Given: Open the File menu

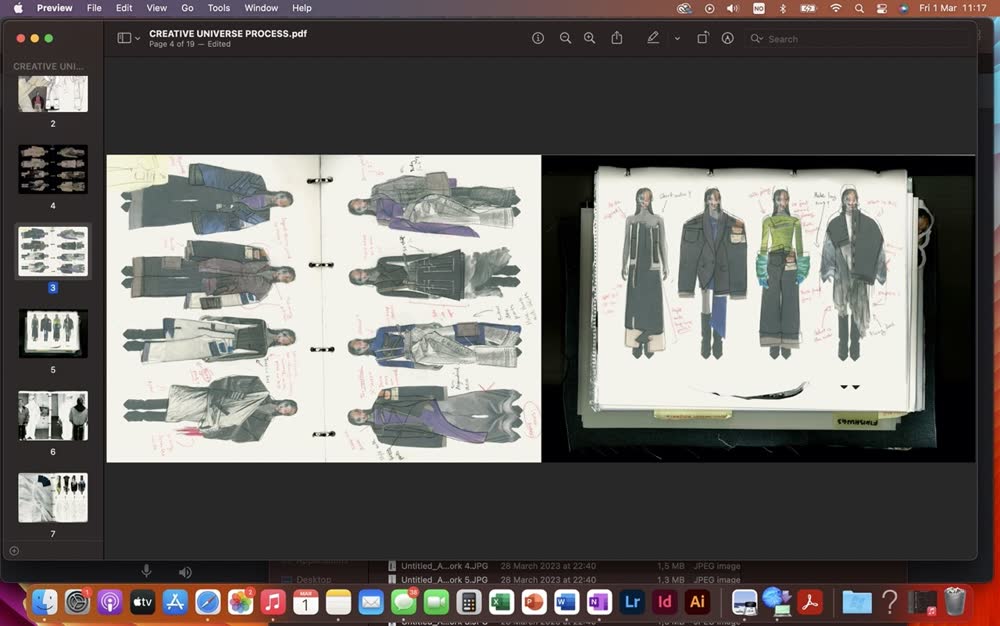Looking at the screenshot, I should coord(94,8).
